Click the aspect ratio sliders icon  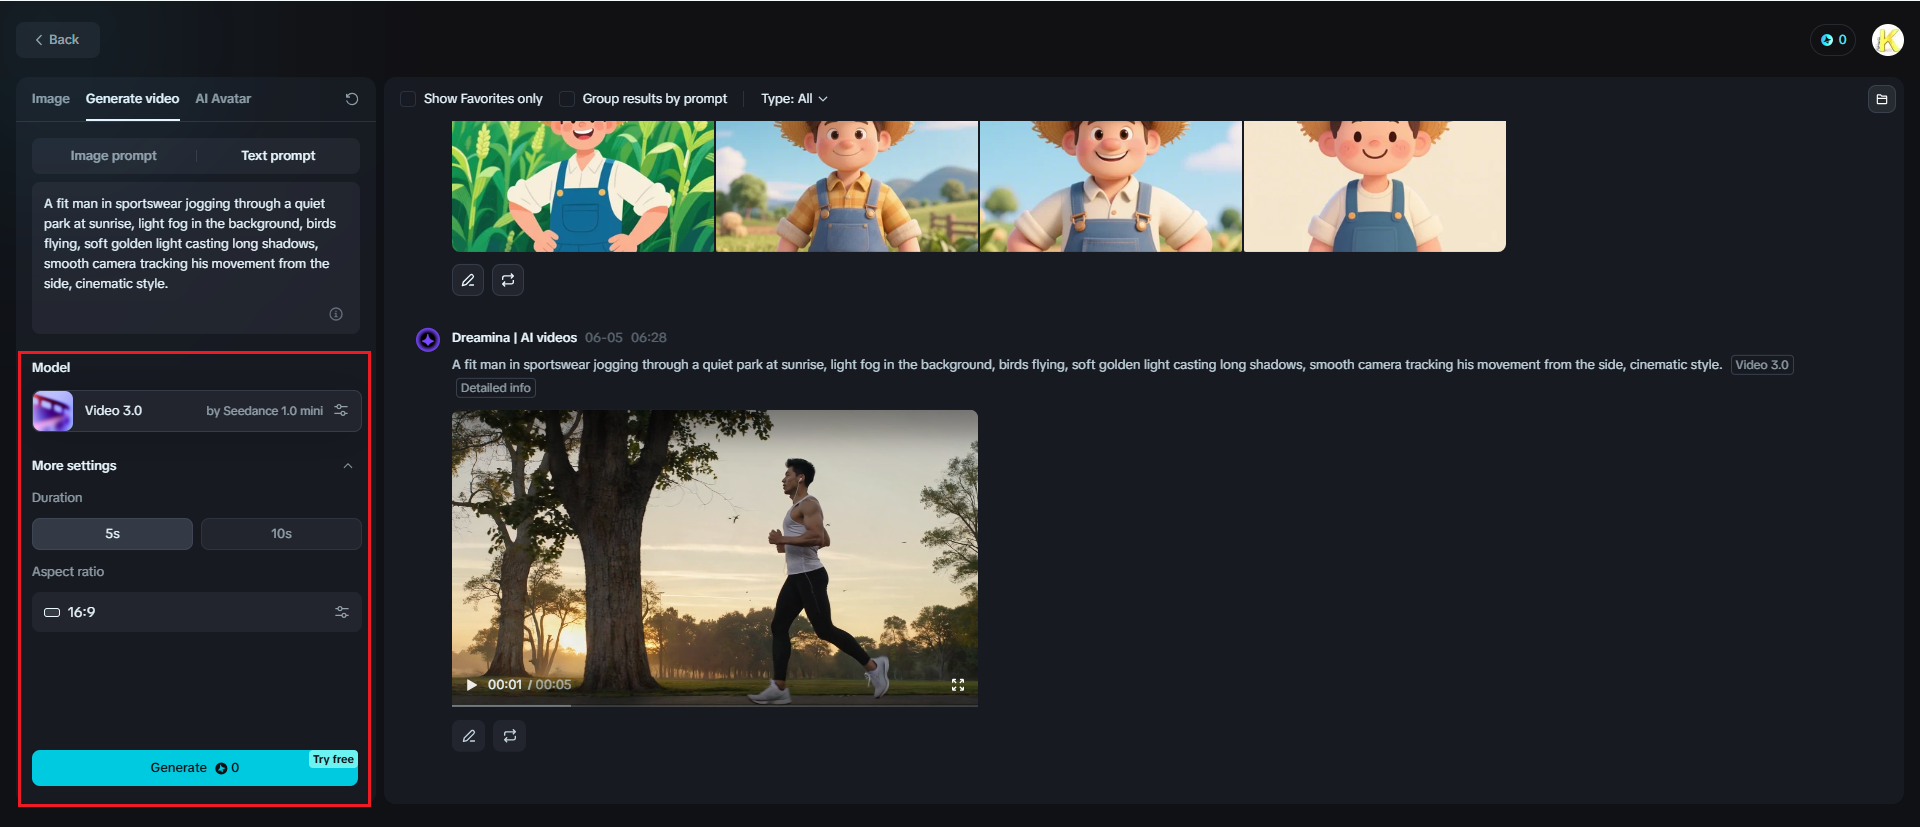pyautogui.click(x=342, y=612)
